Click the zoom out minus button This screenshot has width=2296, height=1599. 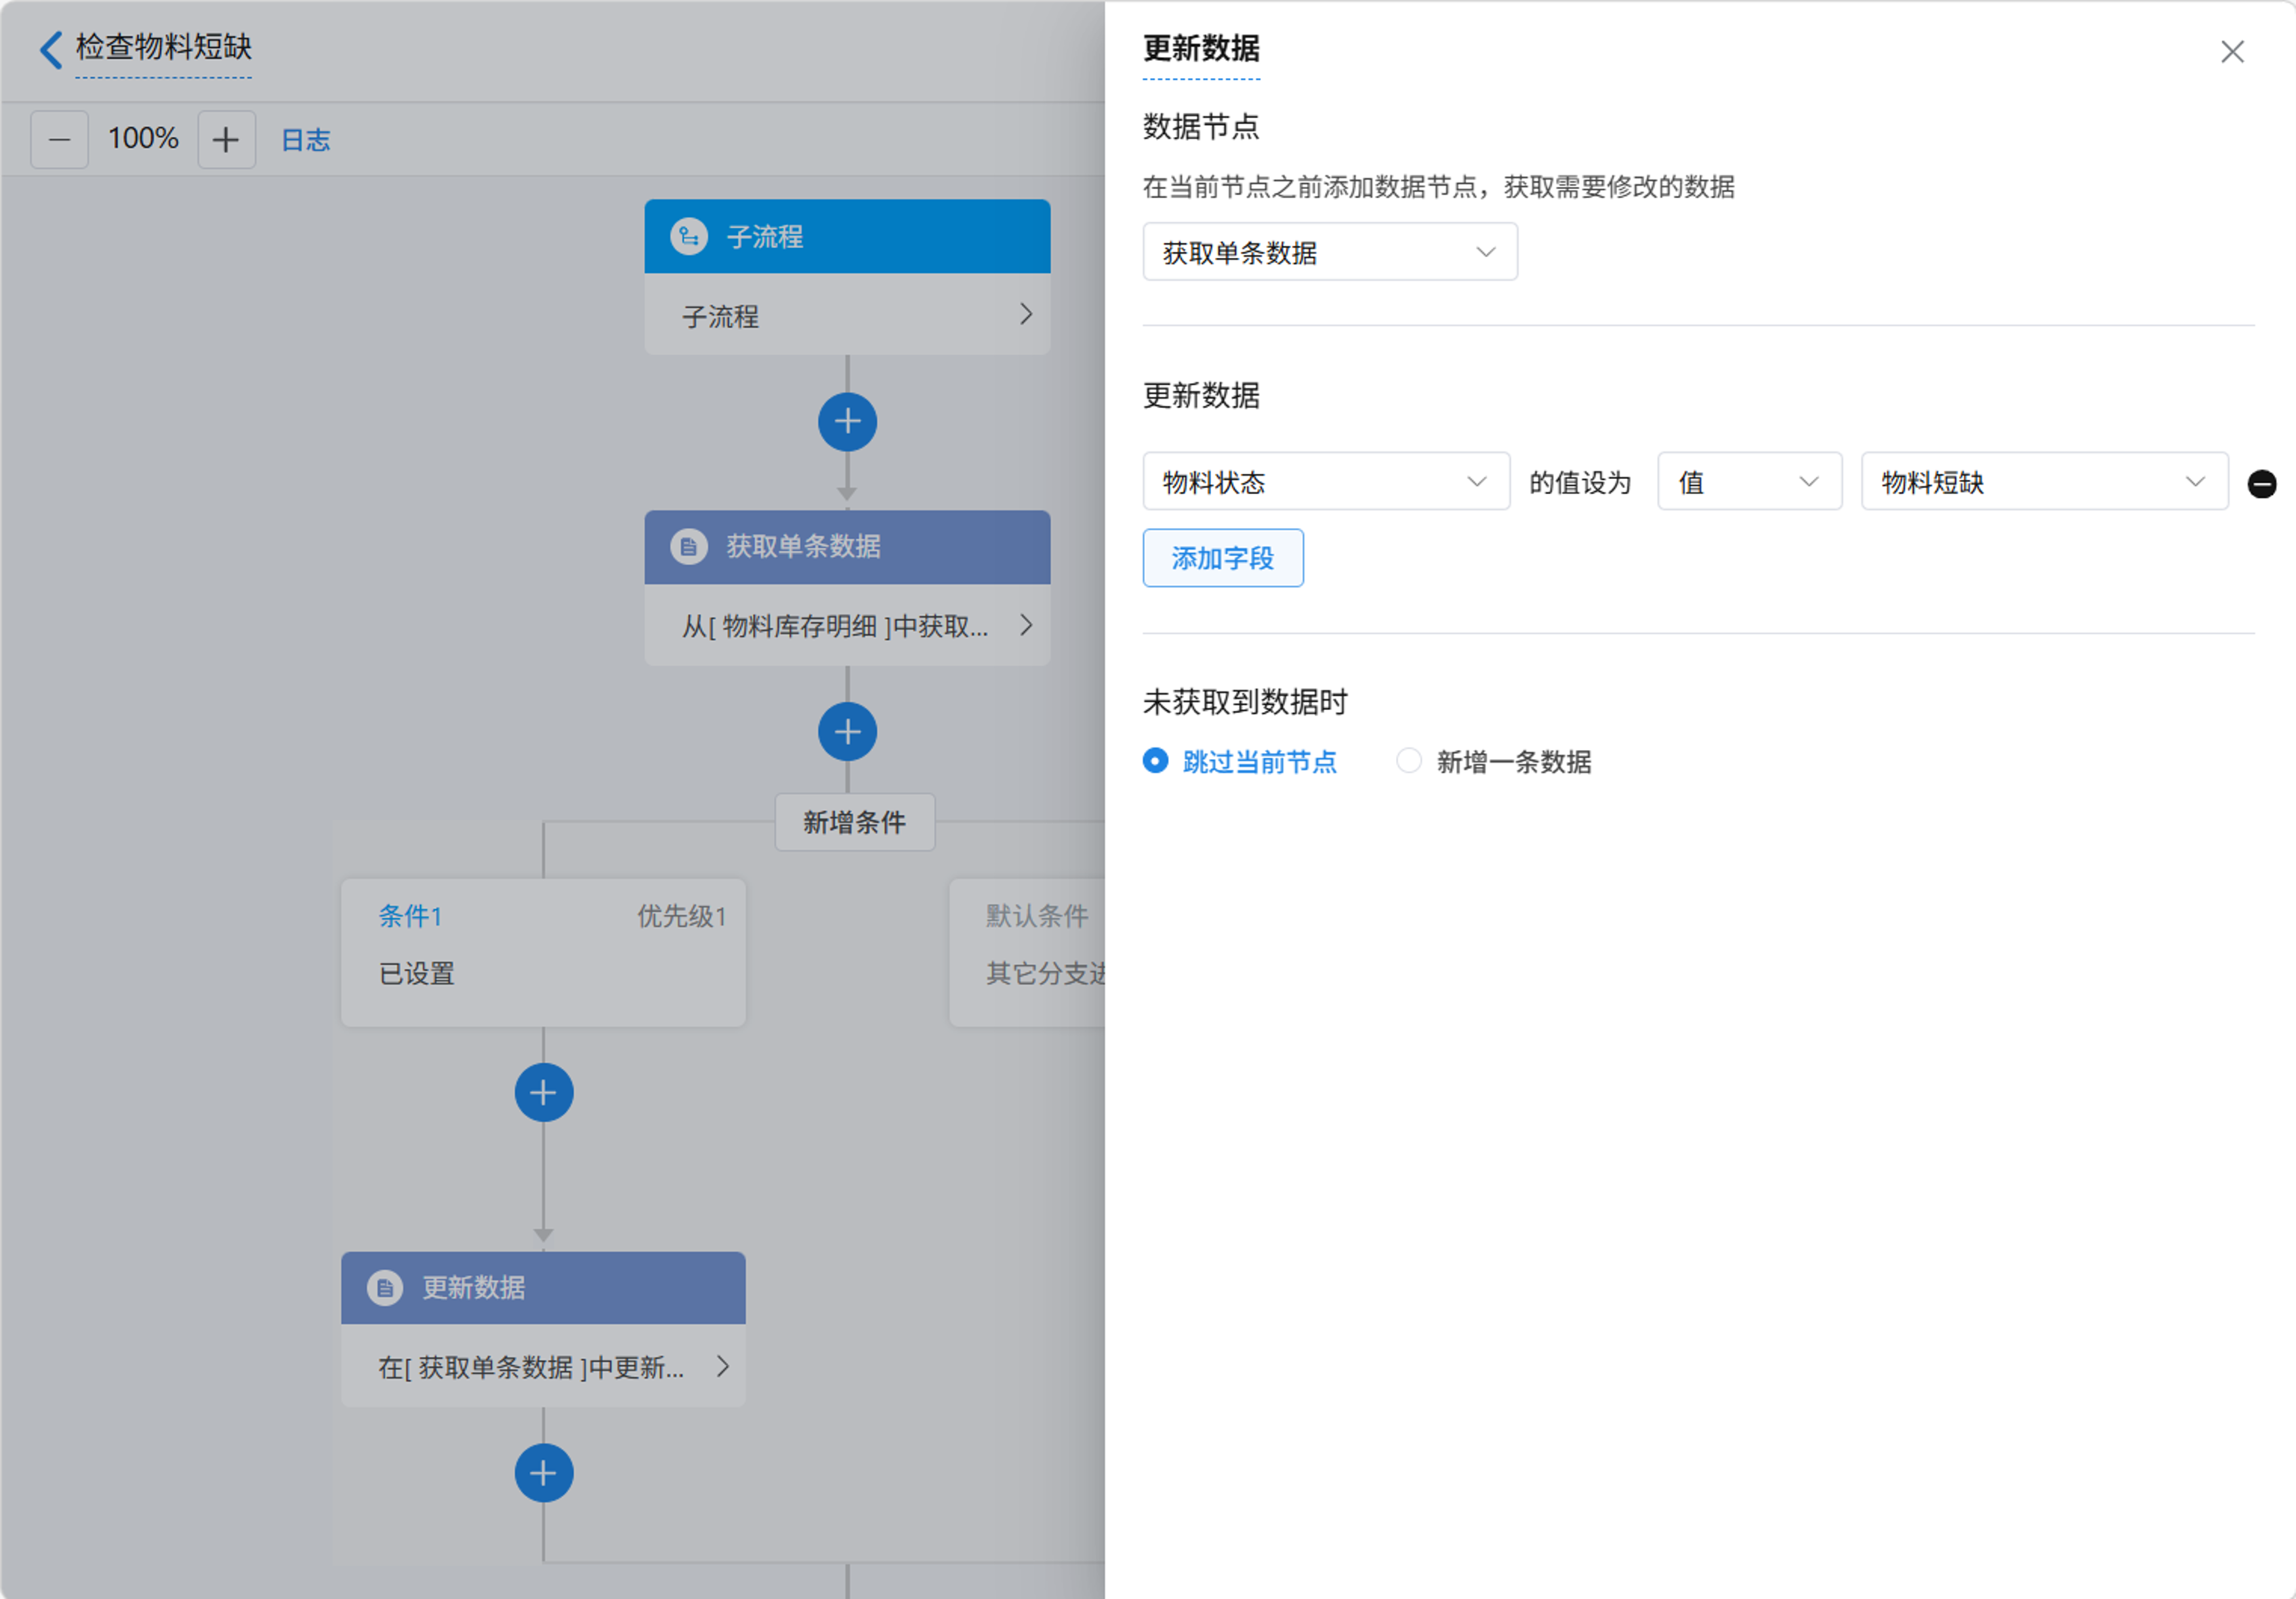[x=59, y=139]
